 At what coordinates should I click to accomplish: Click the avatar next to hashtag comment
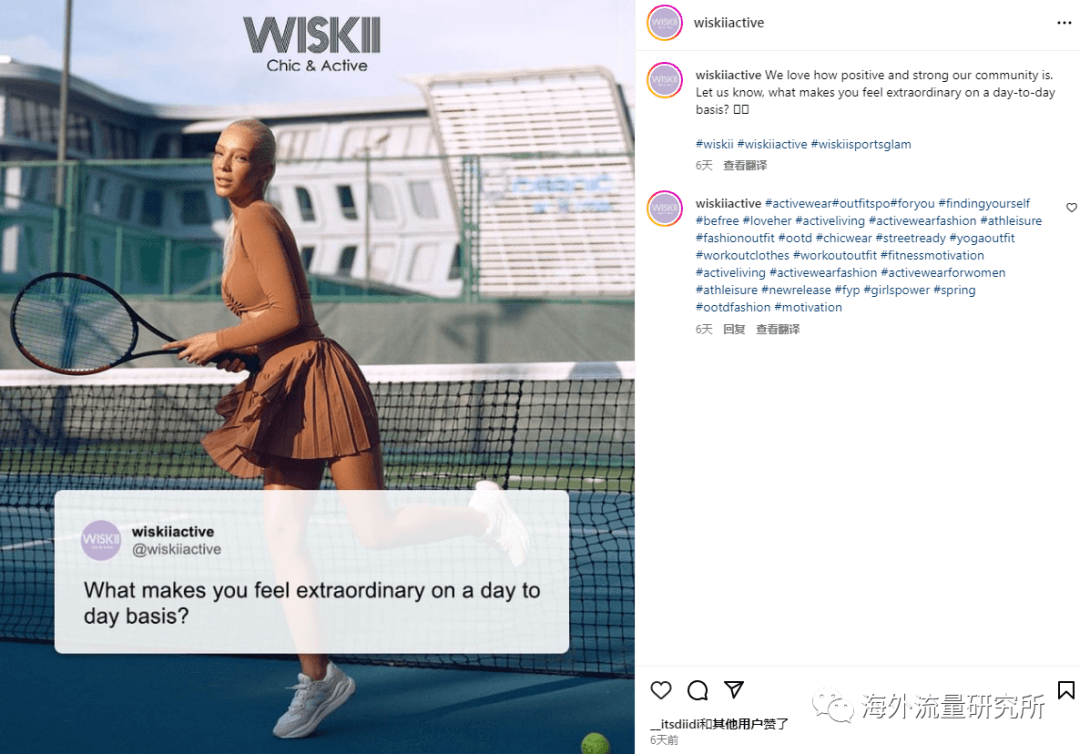tap(665, 209)
